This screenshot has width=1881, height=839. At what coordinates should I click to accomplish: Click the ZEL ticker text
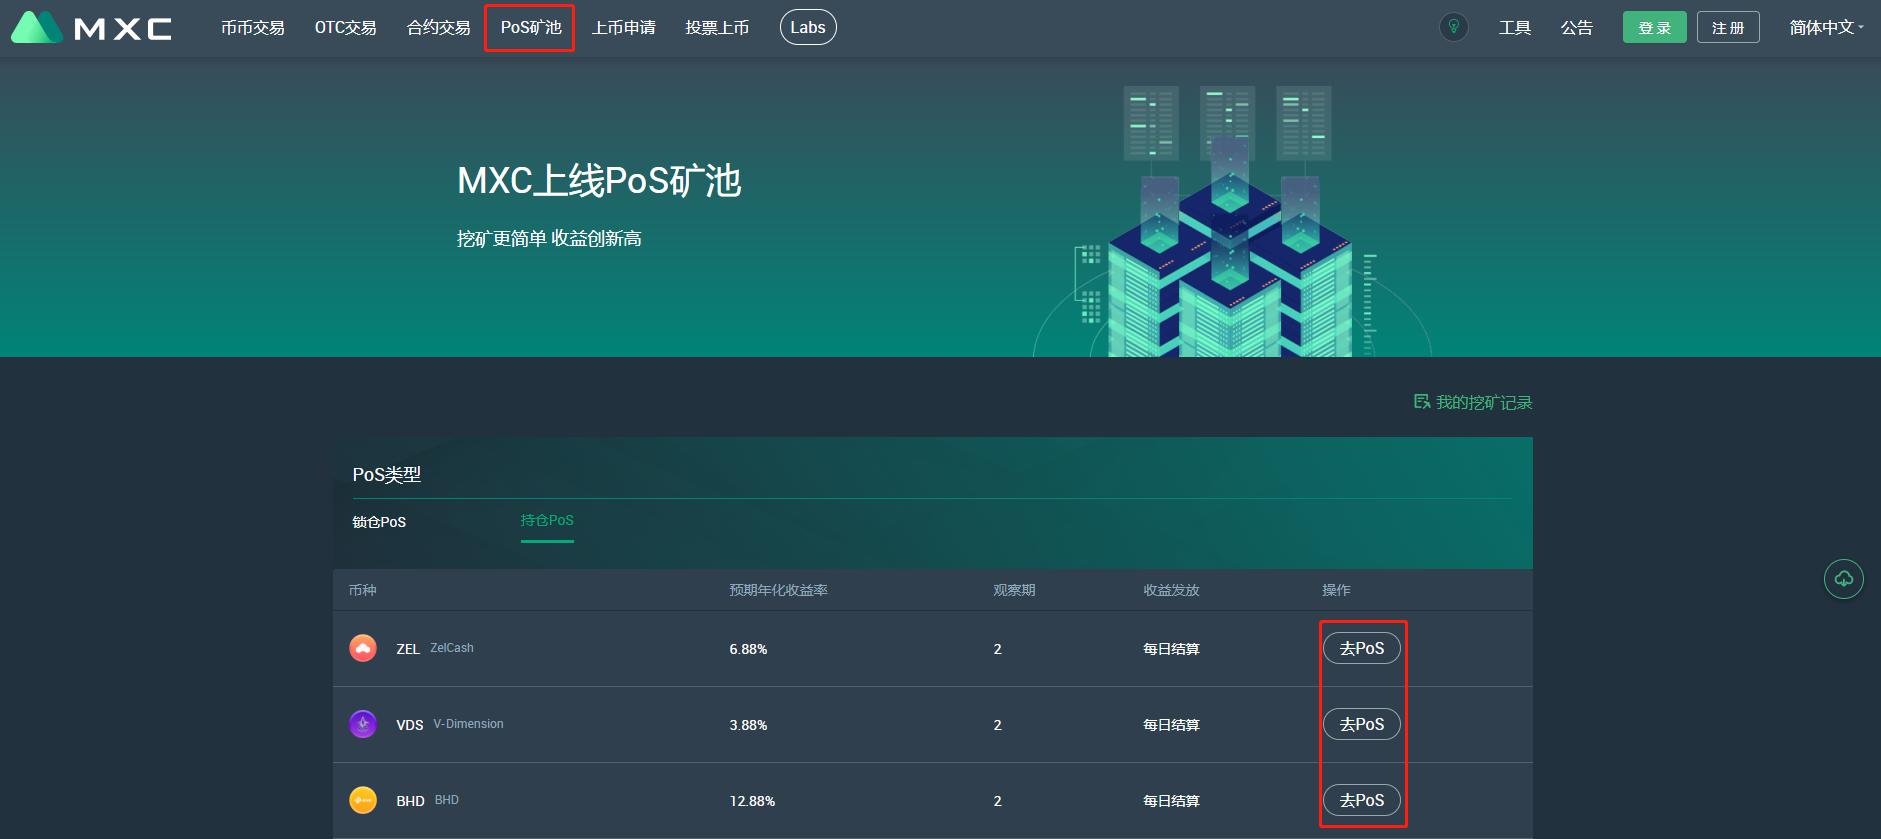pyautogui.click(x=408, y=649)
